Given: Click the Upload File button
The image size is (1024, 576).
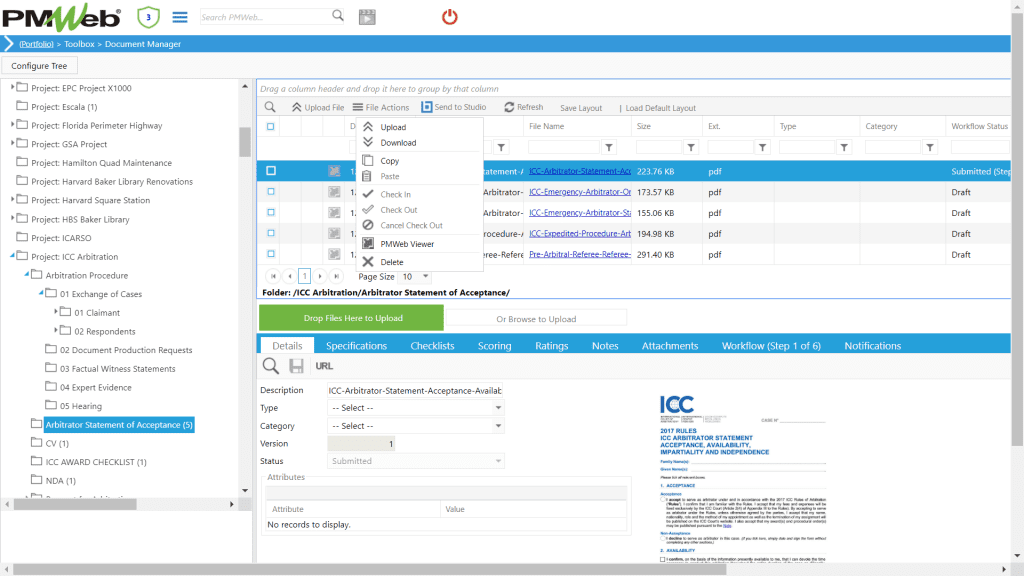Looking at the screenshot, I should coord(318,107).
